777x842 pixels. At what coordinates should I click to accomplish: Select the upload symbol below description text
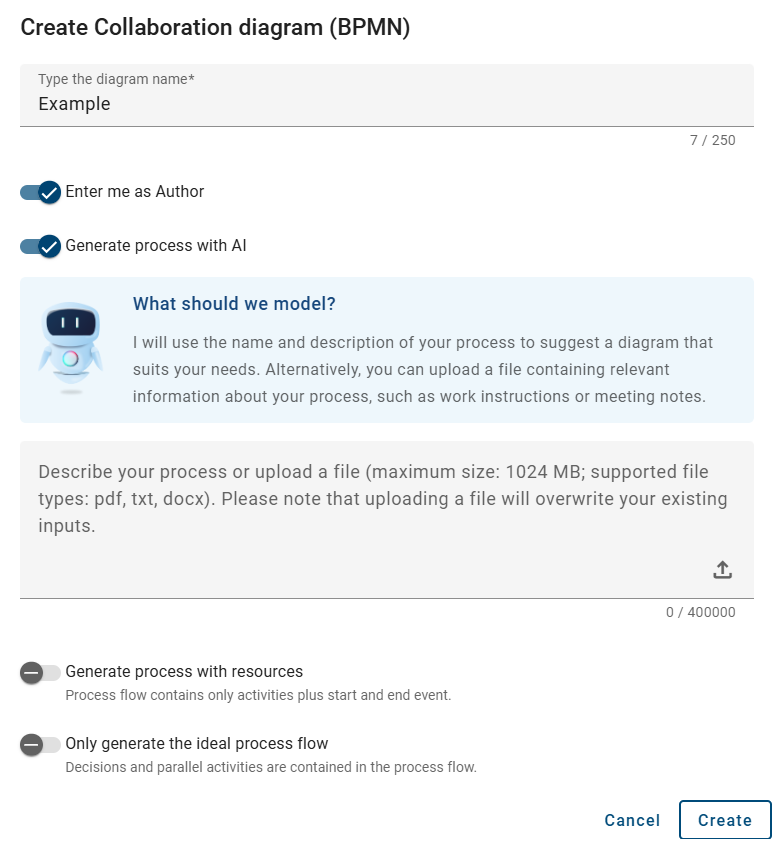tap(722, 569)
